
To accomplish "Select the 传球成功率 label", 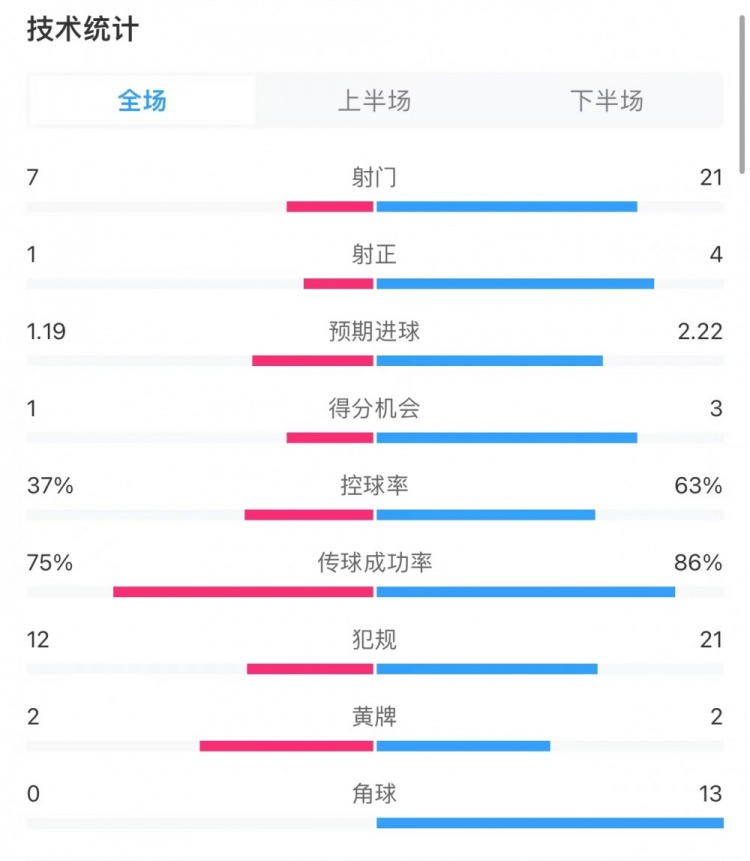I will coord(374,563).
